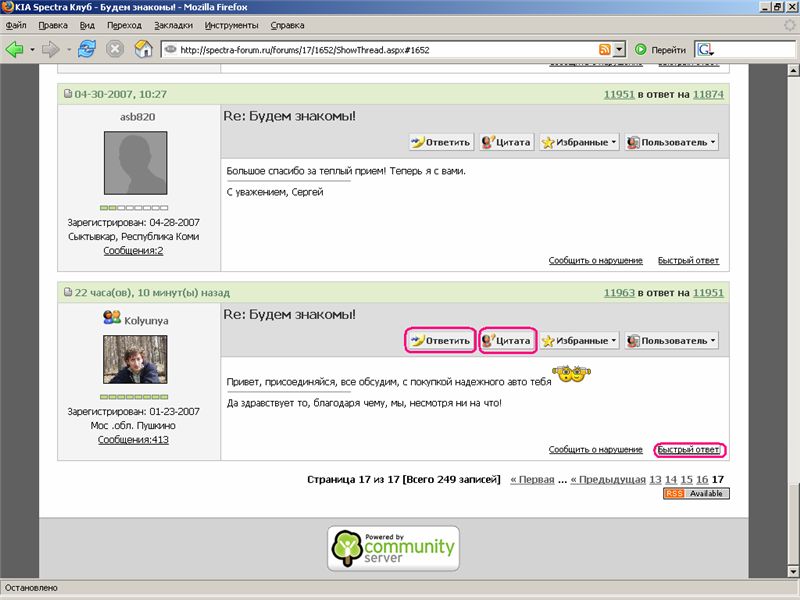800x600 pixels.
Task: Click the orange RSS Available badge
Action: tap(696, 494)
